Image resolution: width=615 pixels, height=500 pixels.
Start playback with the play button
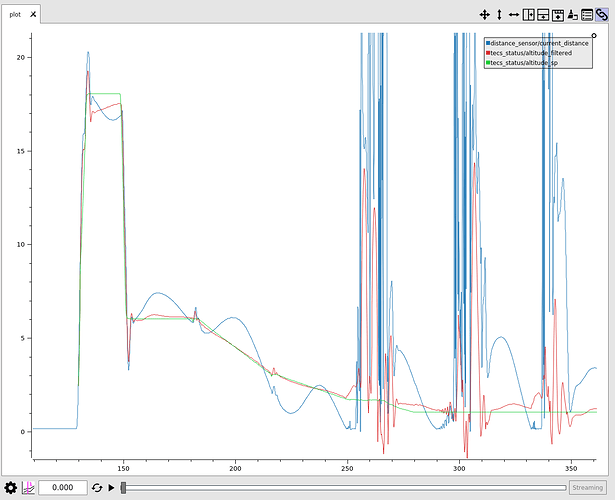[x=111, y=488]
